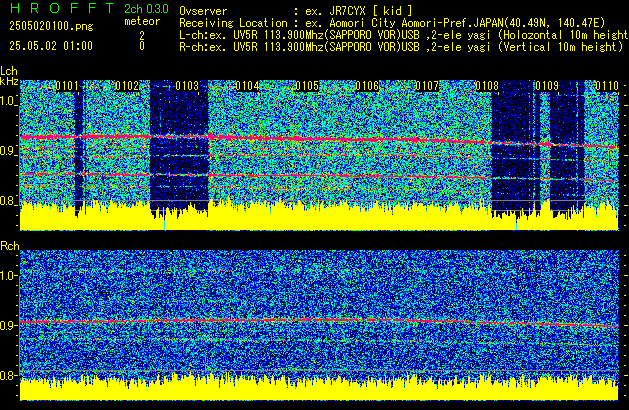The width and height of the screenshot is (629, 410).
Task: Click the meteor count value 0
Action: pyautogui.click(x=142, y=46)
